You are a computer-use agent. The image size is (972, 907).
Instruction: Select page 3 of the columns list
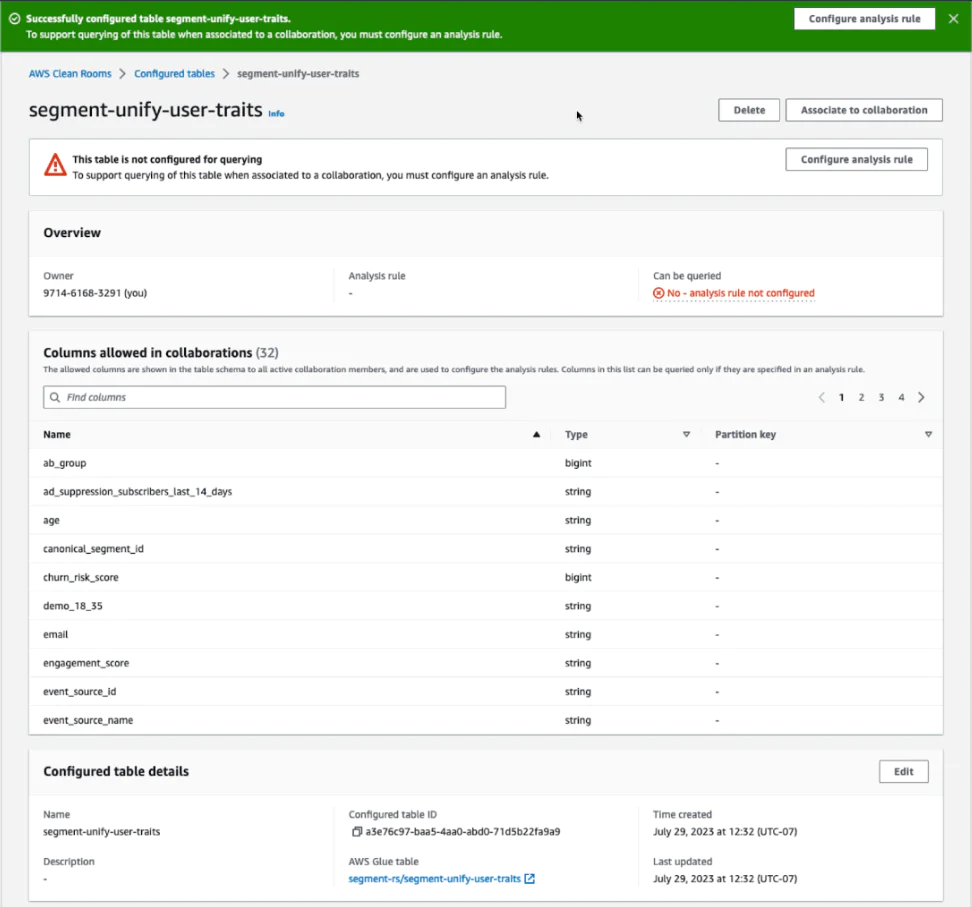tap(881, 397)
